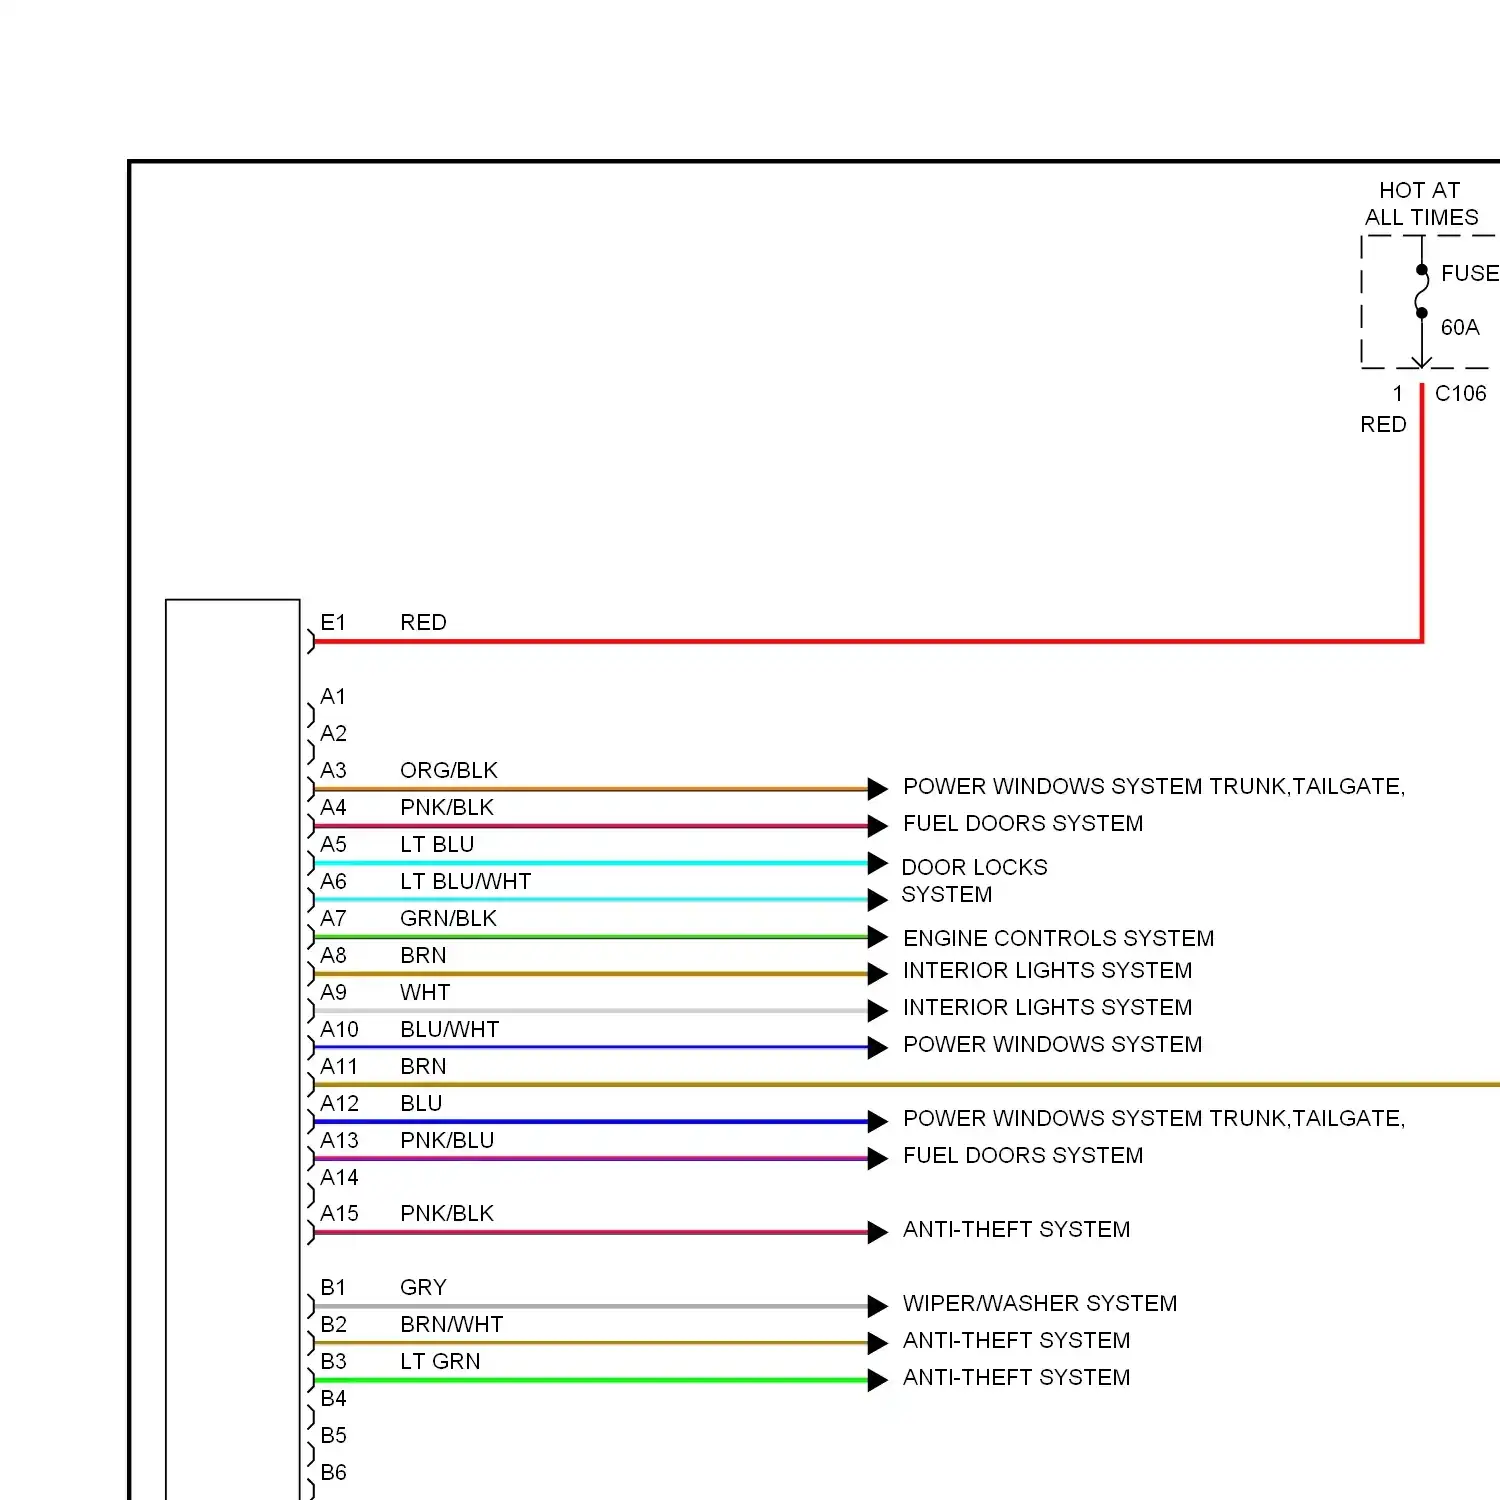Click the A14 pin label

339,1177
